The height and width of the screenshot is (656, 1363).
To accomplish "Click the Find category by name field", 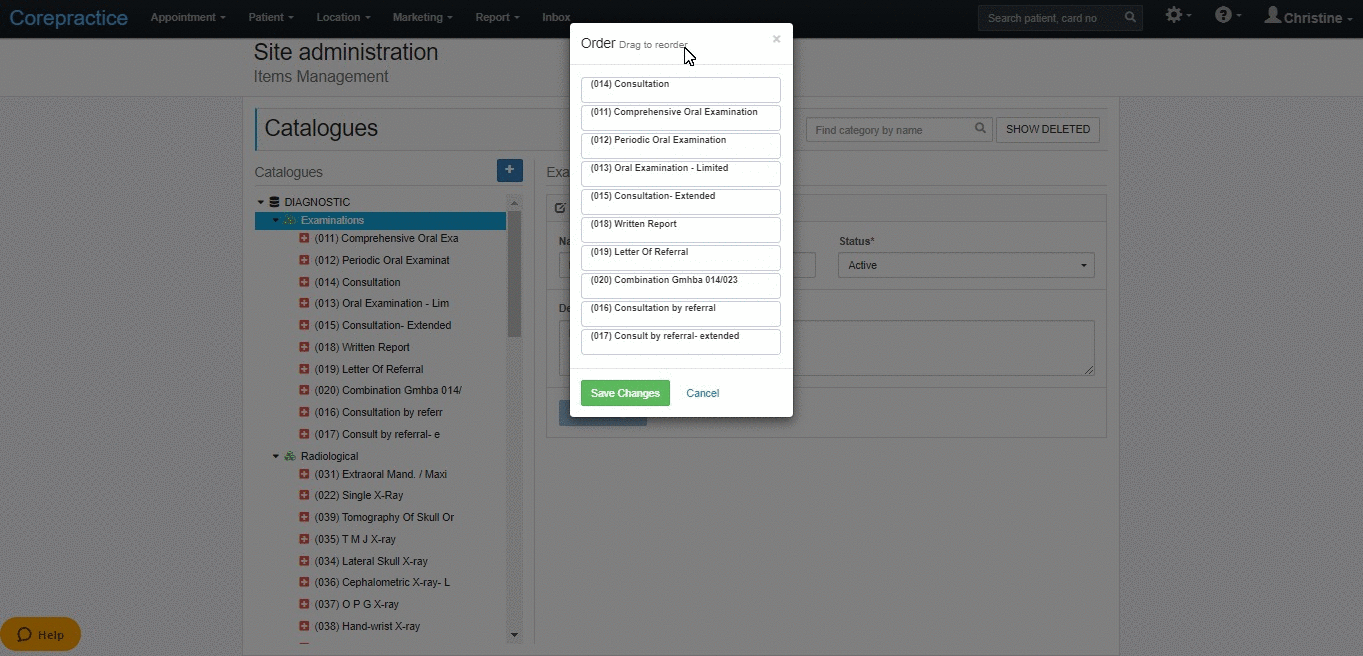I will point(889,130).
